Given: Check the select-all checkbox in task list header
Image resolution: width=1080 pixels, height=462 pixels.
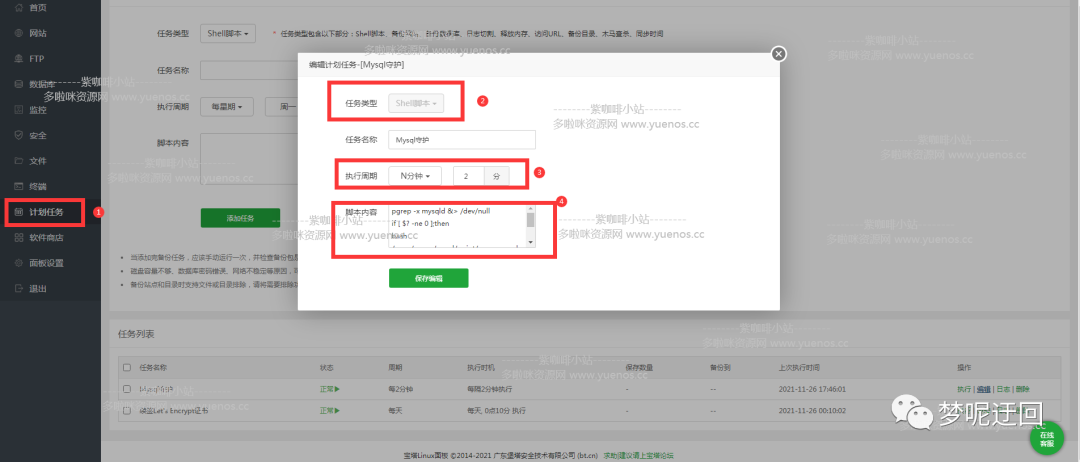Looking at the screenshot, I should 126,368.
